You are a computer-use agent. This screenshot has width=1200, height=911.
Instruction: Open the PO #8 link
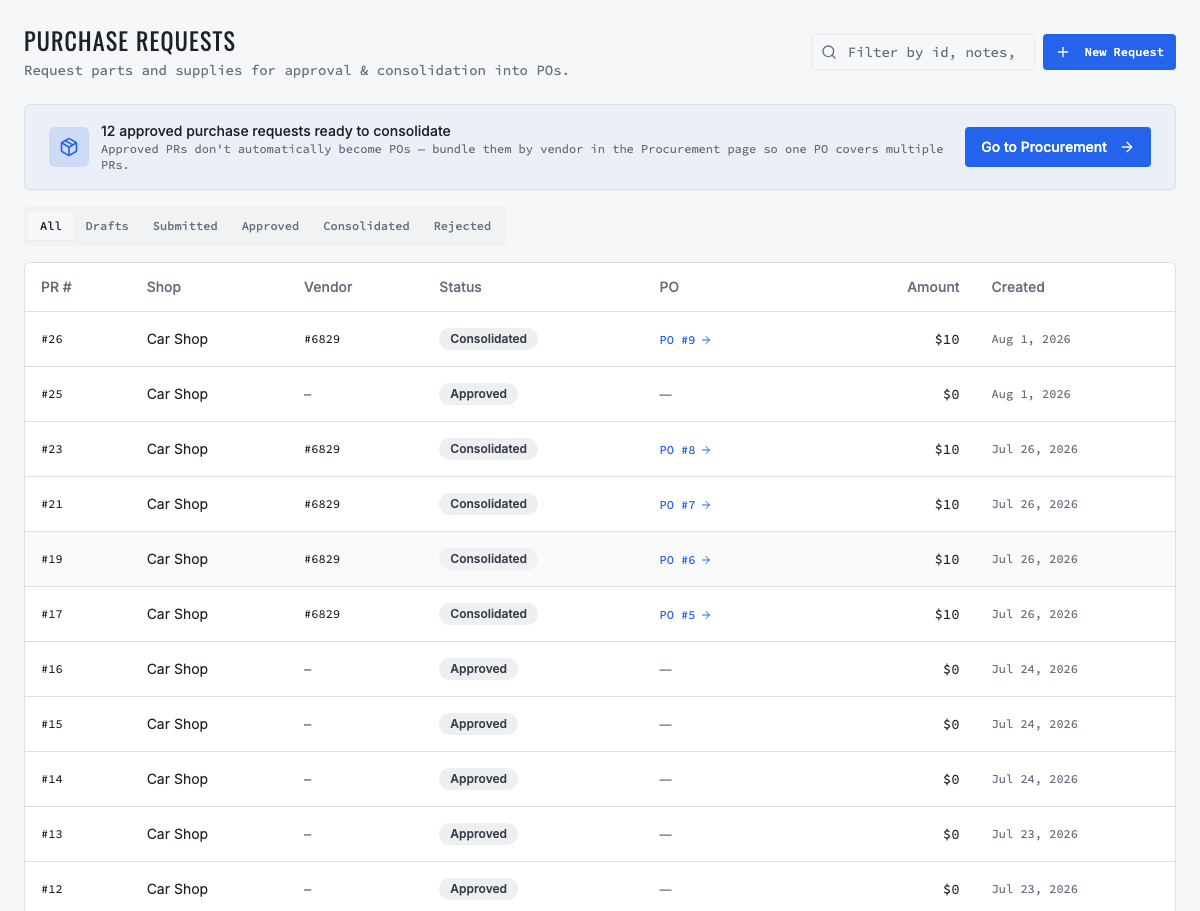click(x=685, y=450)
